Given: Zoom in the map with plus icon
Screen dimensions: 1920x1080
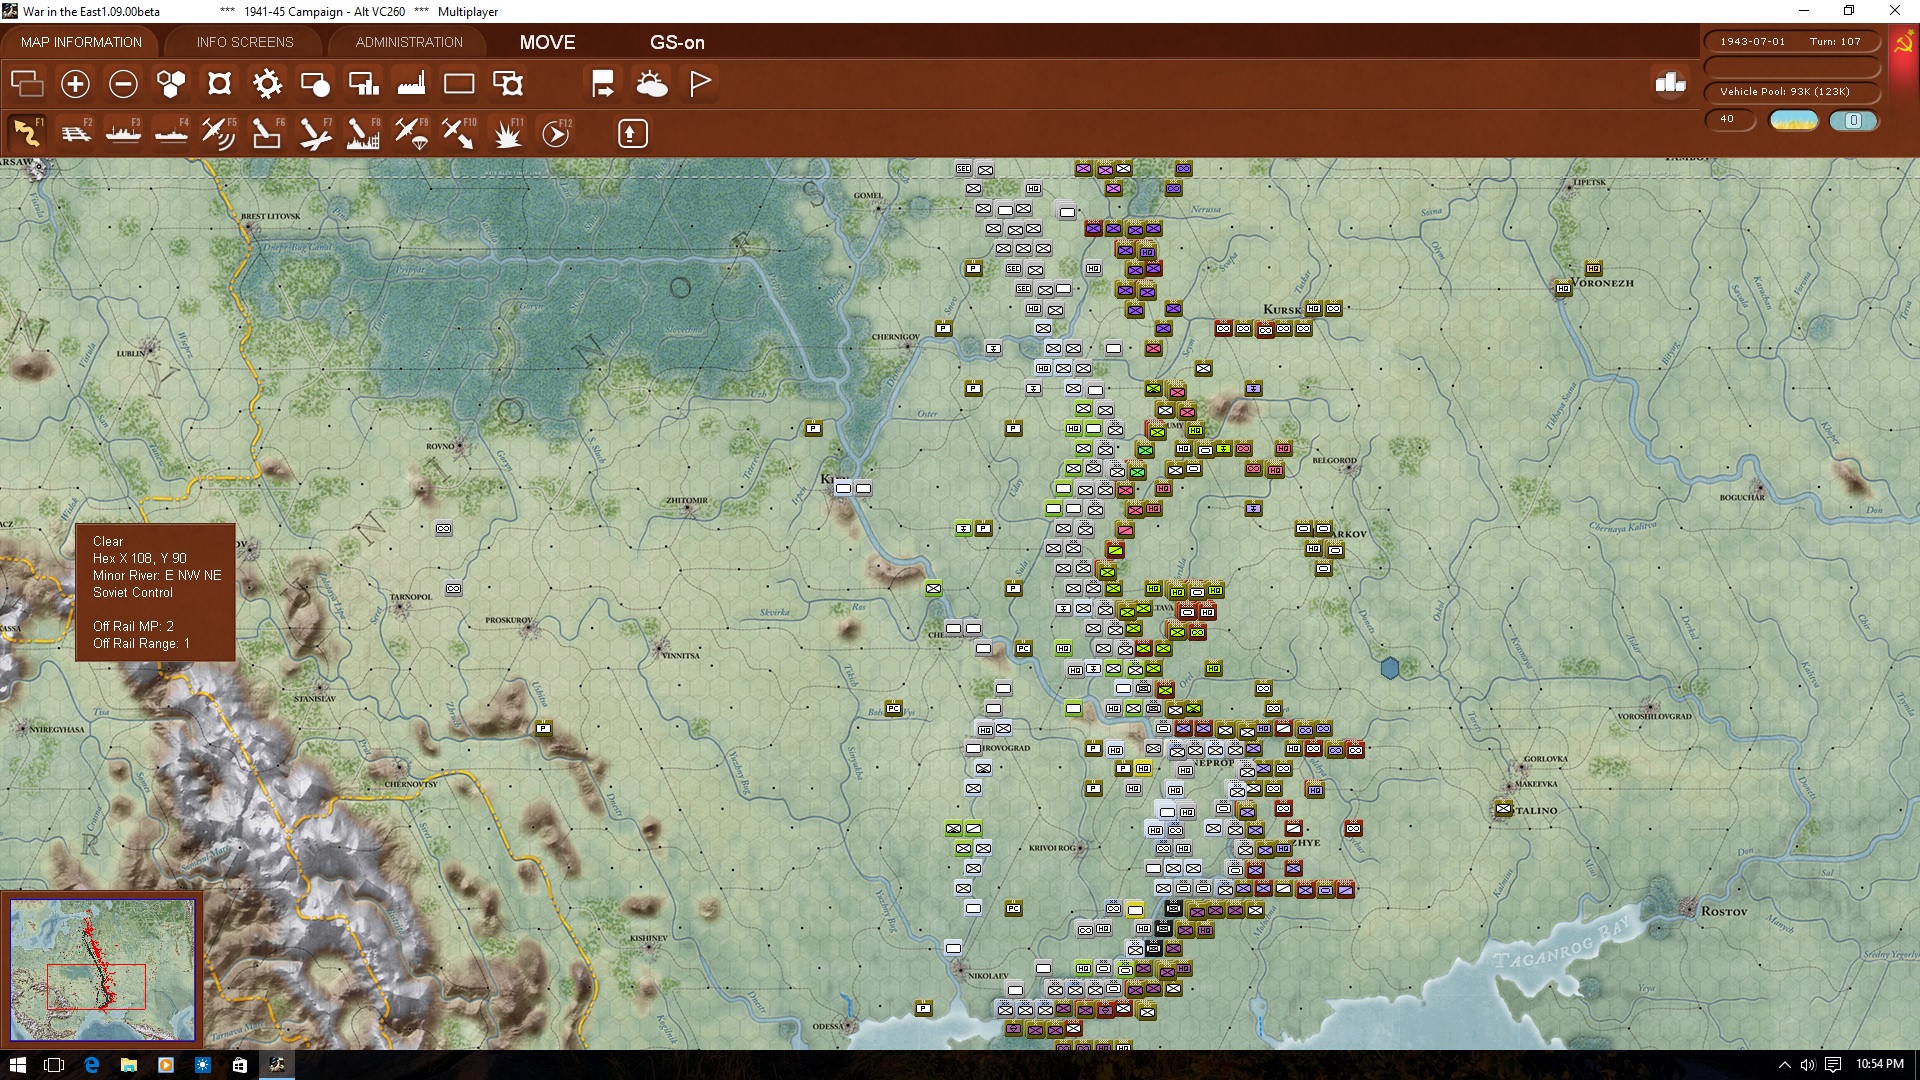Looking at the screenshot, I should coord(75,84).
